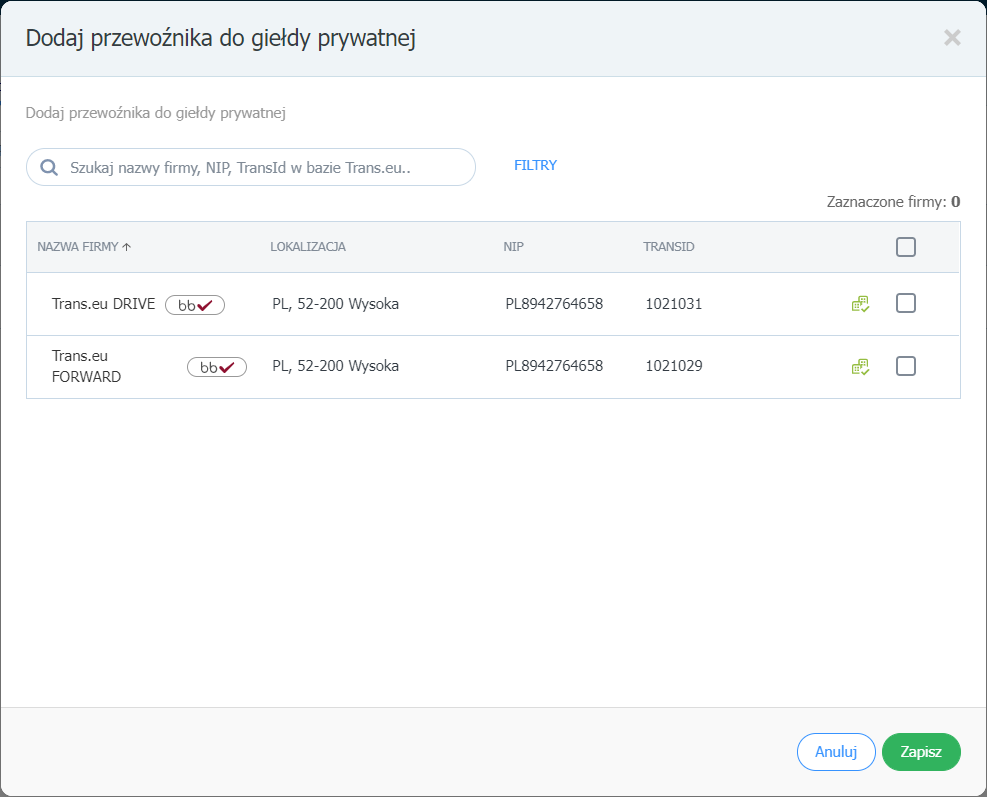The image size is (987, 797).
Task: Click the Trans.eu FORWARD company name
Action: 86,366
